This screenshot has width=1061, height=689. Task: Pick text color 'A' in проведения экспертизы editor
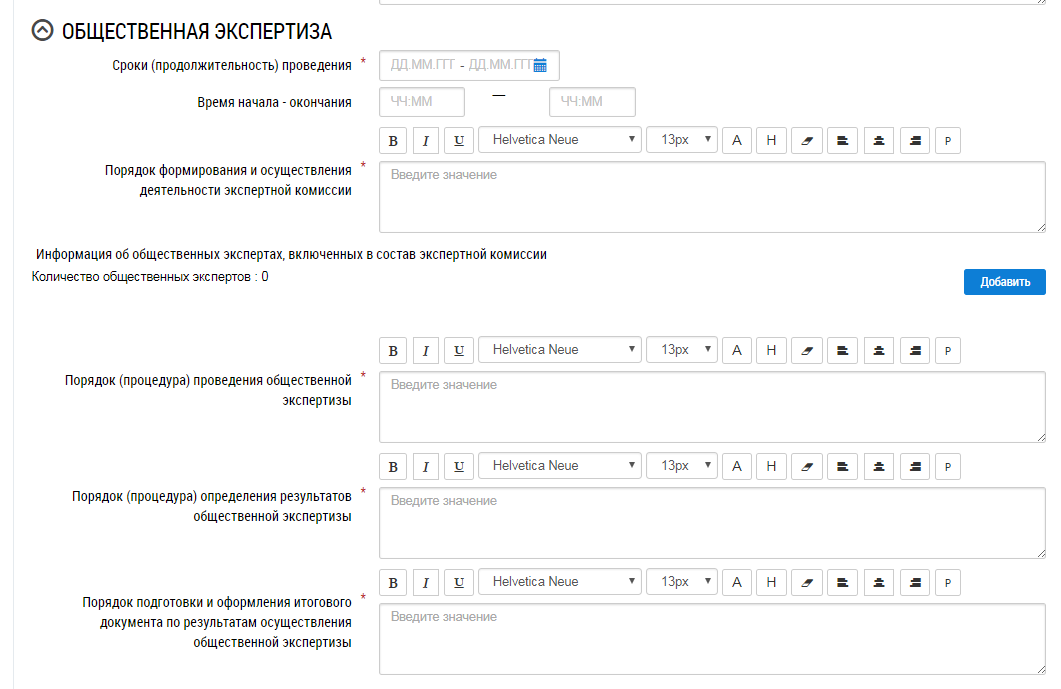coord(737,350)
